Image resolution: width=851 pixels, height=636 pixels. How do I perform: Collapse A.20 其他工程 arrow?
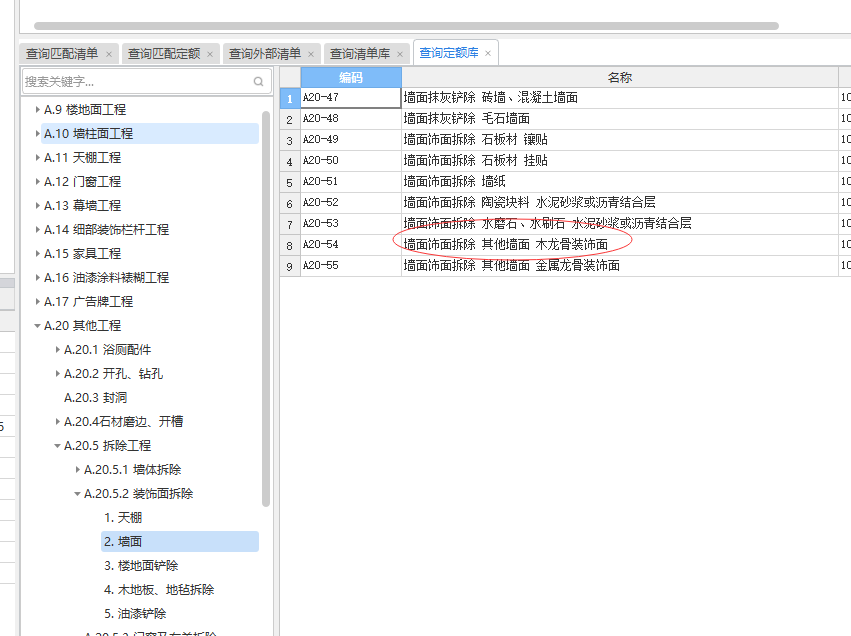[37, 326]
